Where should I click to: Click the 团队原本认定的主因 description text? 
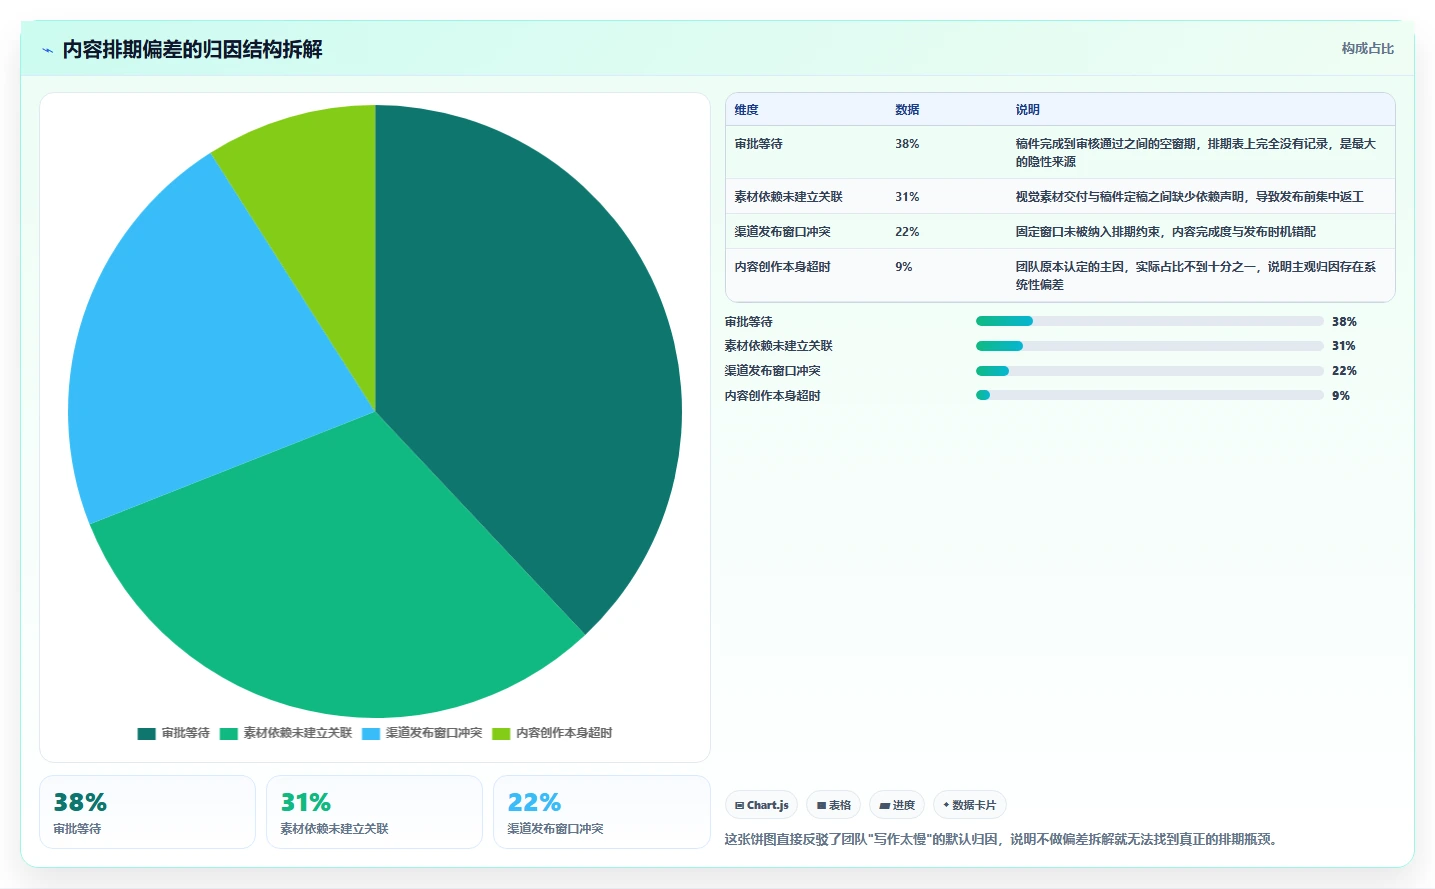[x=1196, y=276]
